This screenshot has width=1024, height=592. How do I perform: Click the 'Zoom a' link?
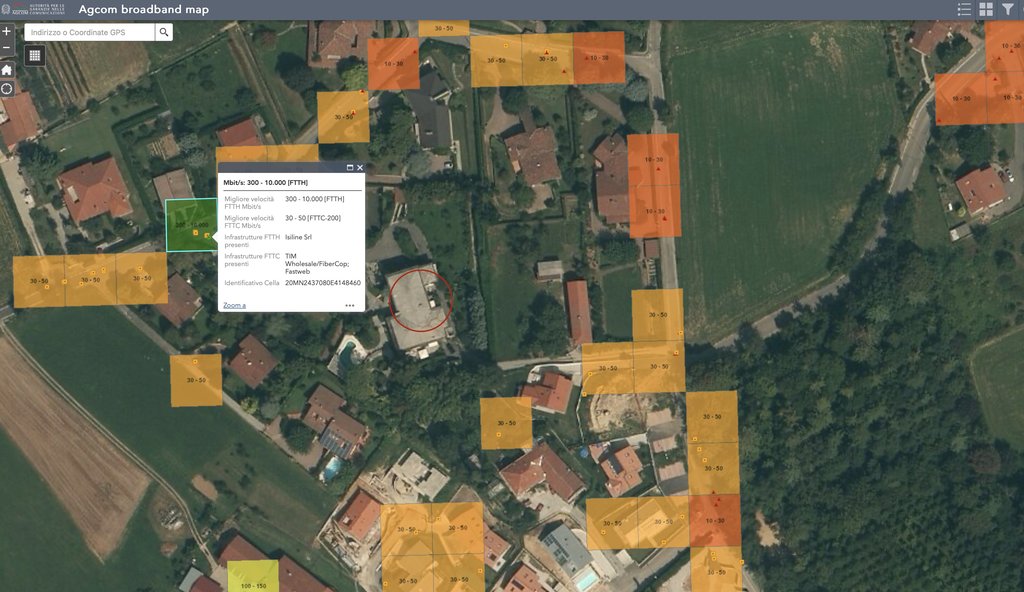[234, 305]
